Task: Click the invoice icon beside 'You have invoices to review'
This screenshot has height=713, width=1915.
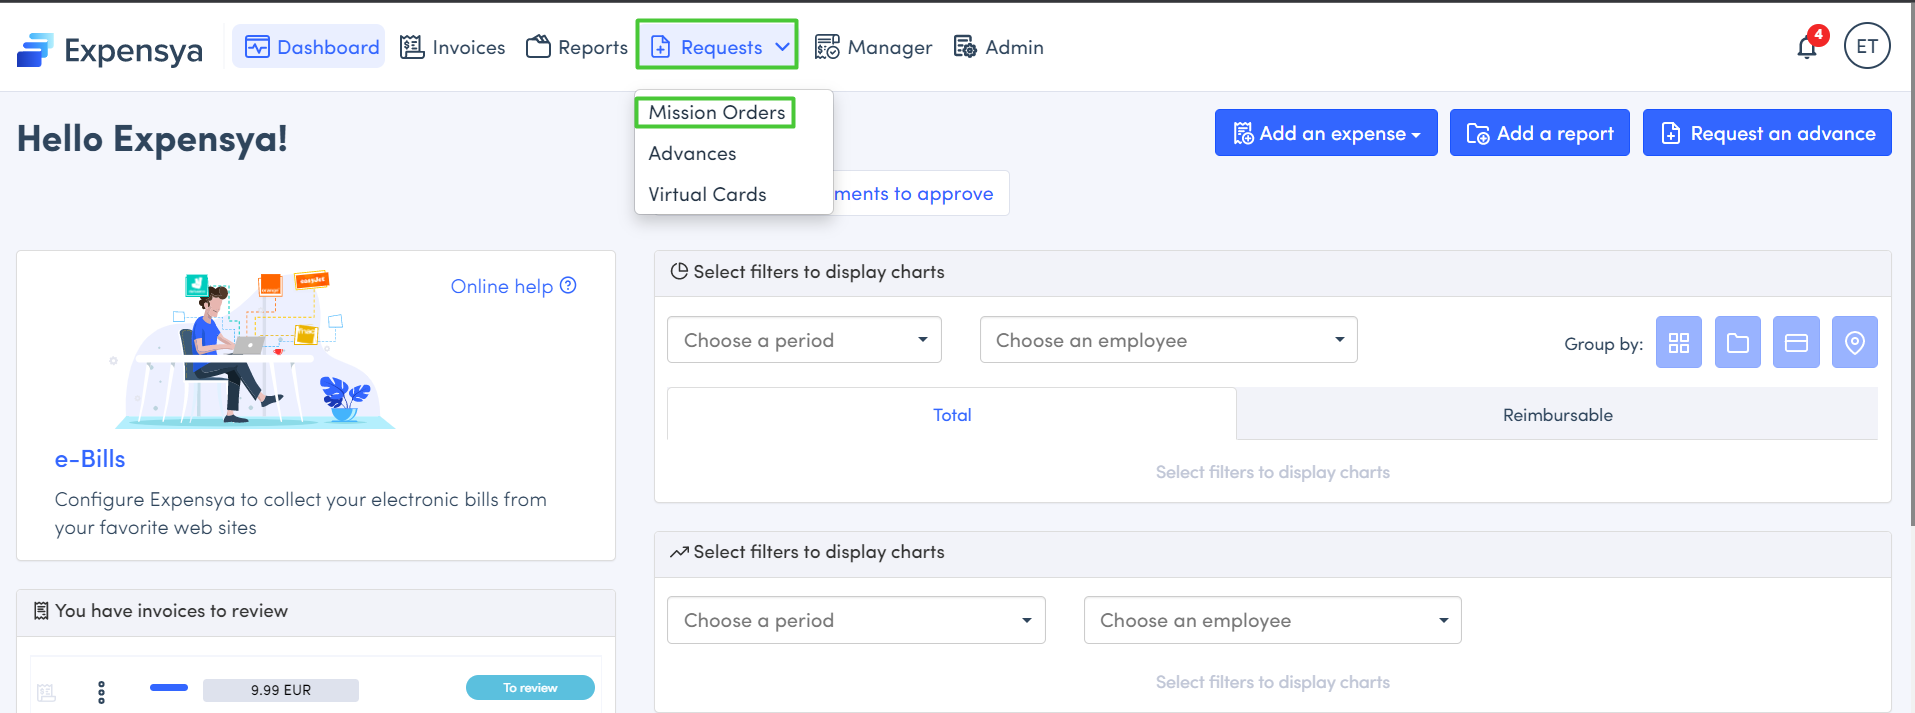Action: click(x=41, y=610)
